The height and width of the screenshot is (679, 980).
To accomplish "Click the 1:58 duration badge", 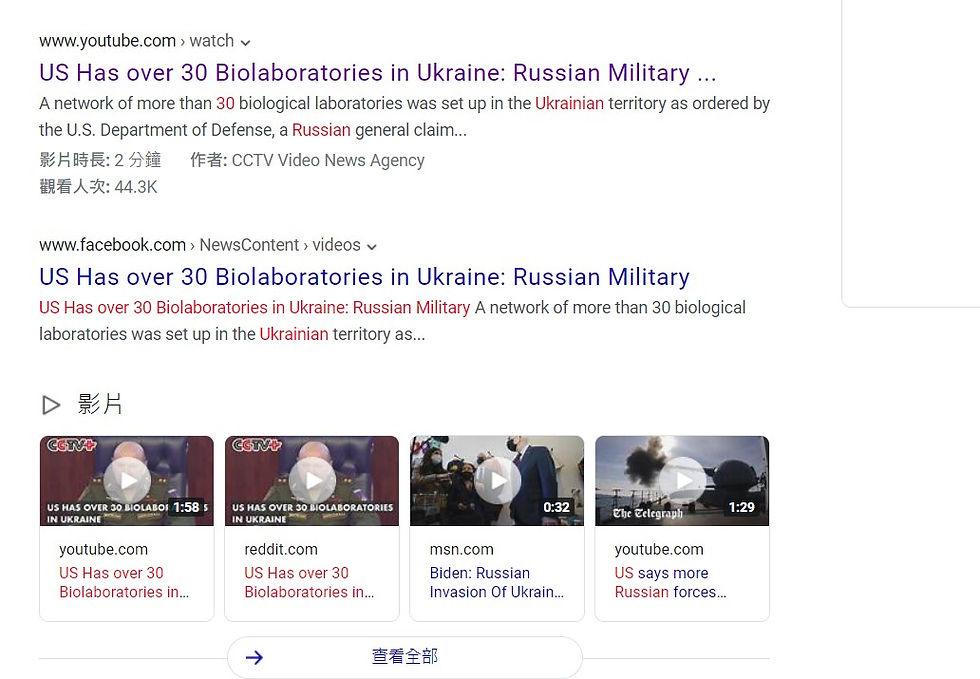I will pyautogui.click(x=186, y=507).
